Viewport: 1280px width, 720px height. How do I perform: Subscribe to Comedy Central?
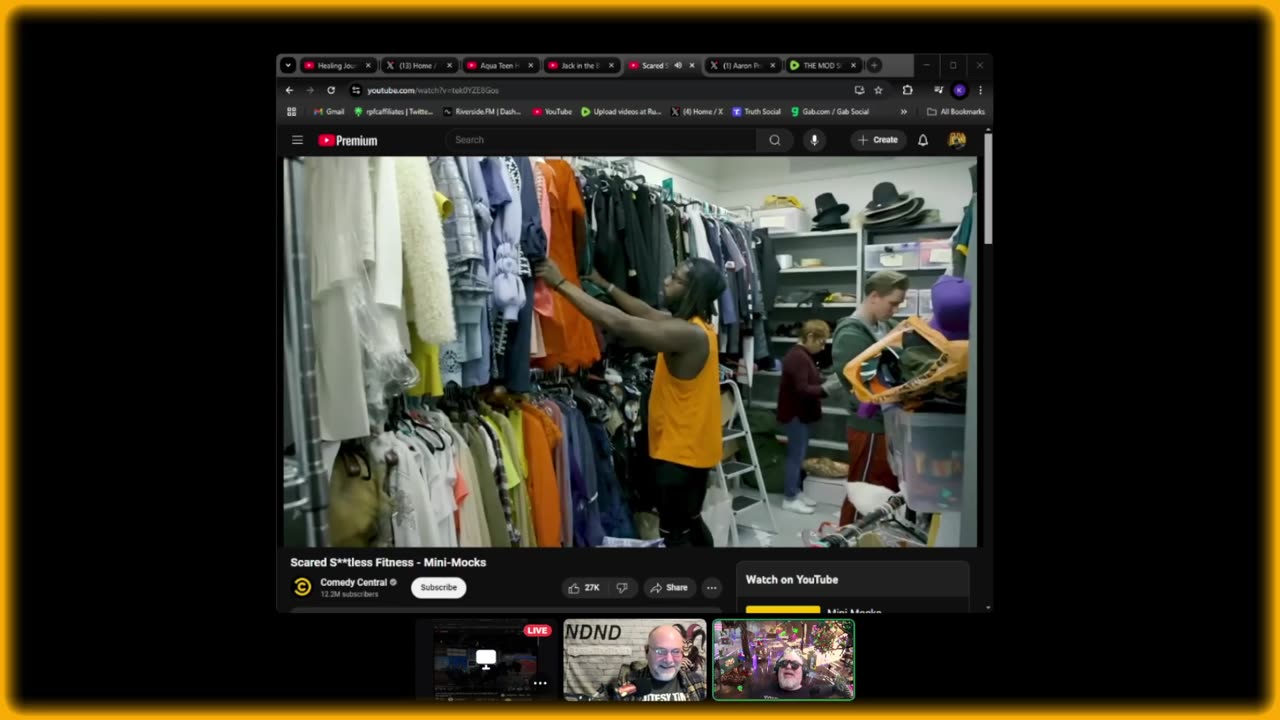438,588
